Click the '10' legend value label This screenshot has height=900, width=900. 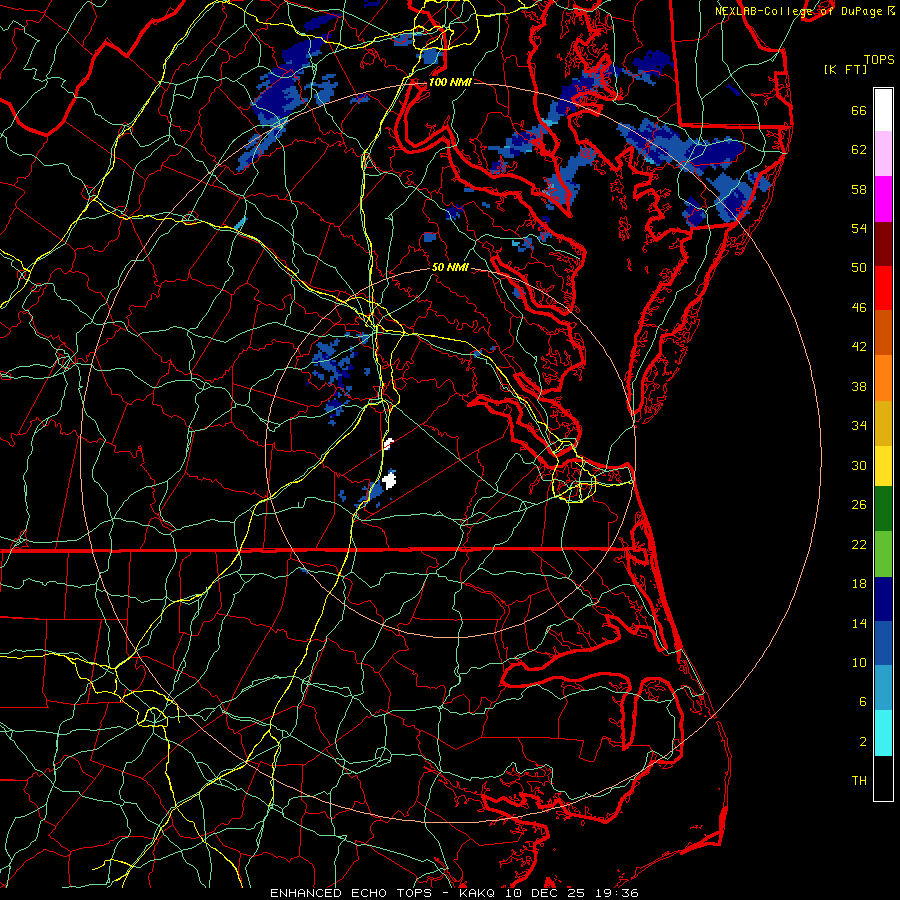pos(859,662)
